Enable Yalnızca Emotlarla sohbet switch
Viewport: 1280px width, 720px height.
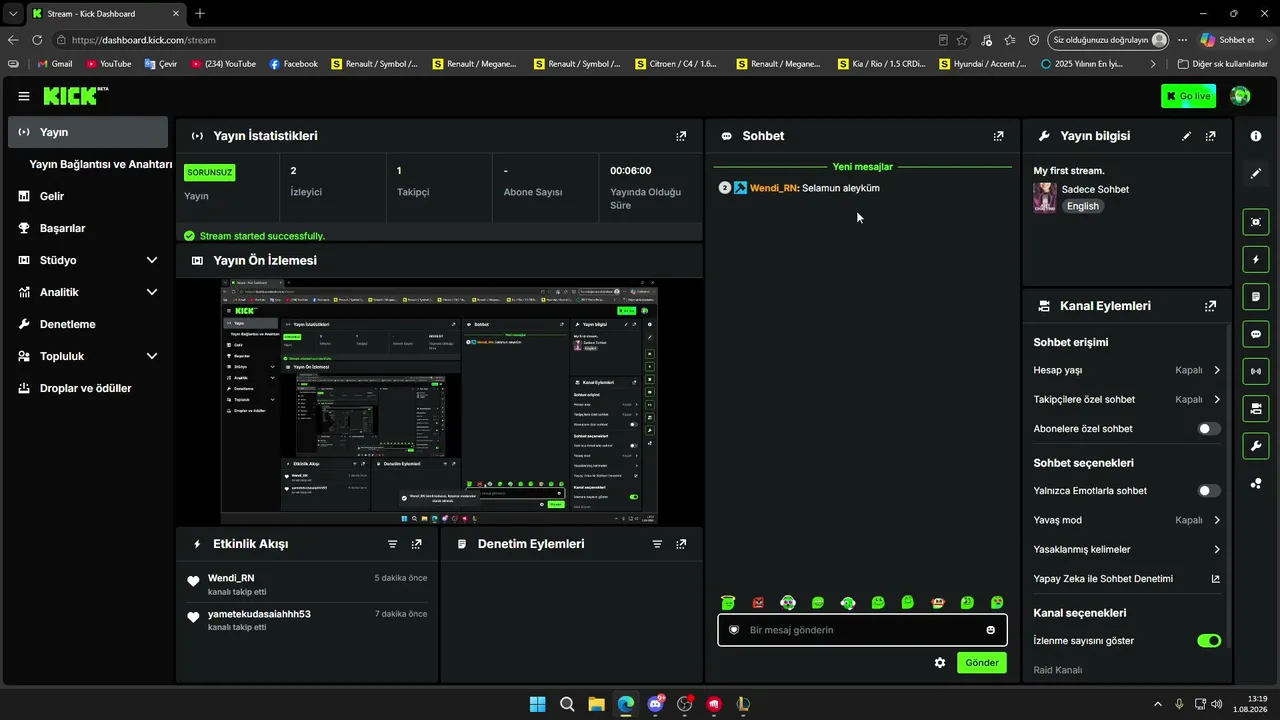tap(1209, 491)
